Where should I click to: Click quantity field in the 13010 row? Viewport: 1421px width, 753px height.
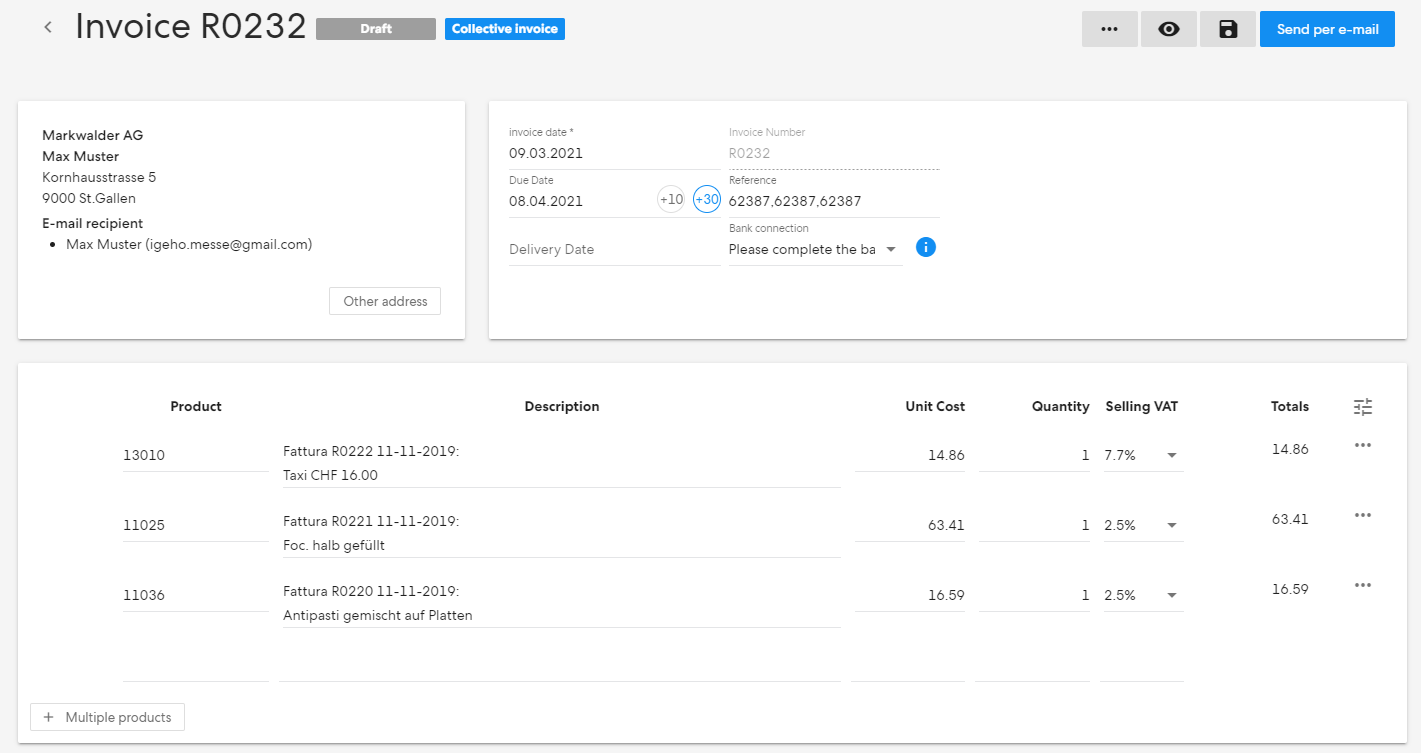pyautogui.click(x=1034, y=456)
